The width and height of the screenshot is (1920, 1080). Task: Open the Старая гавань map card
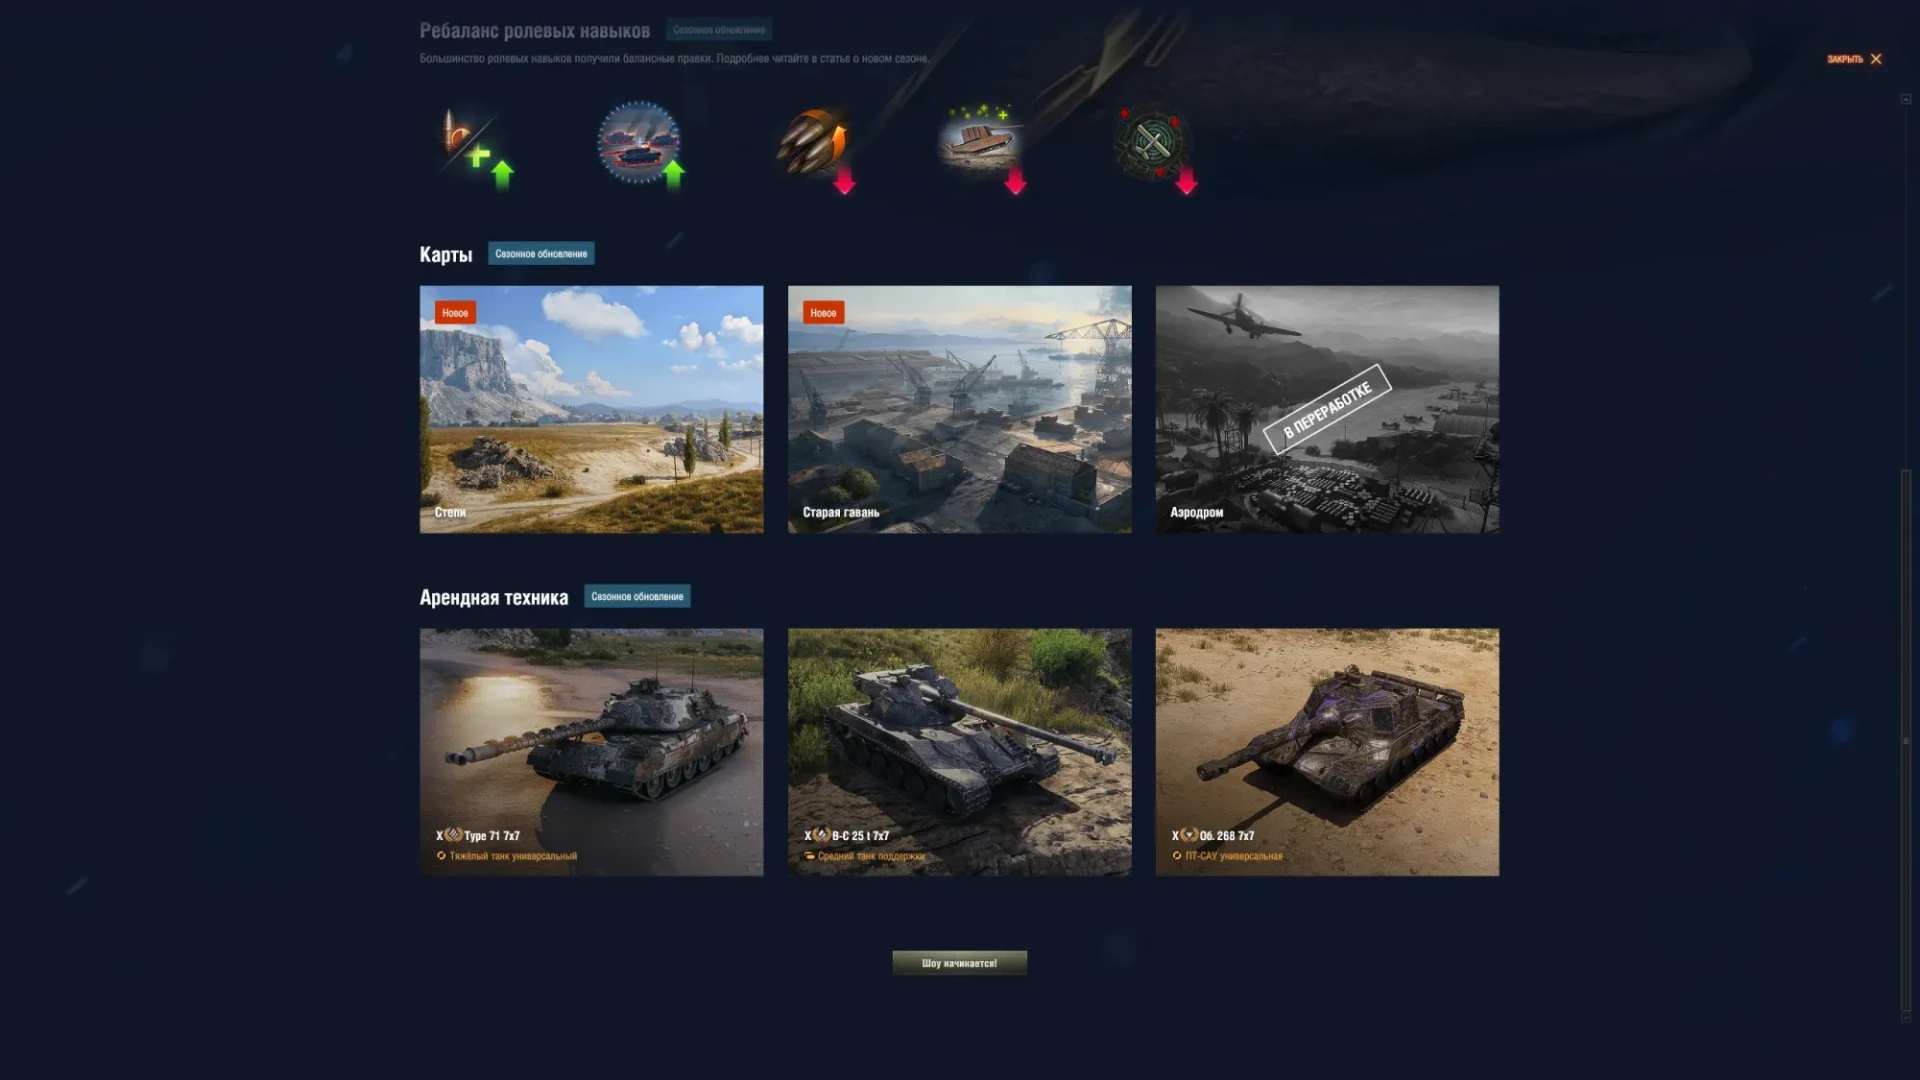(959, 410)
